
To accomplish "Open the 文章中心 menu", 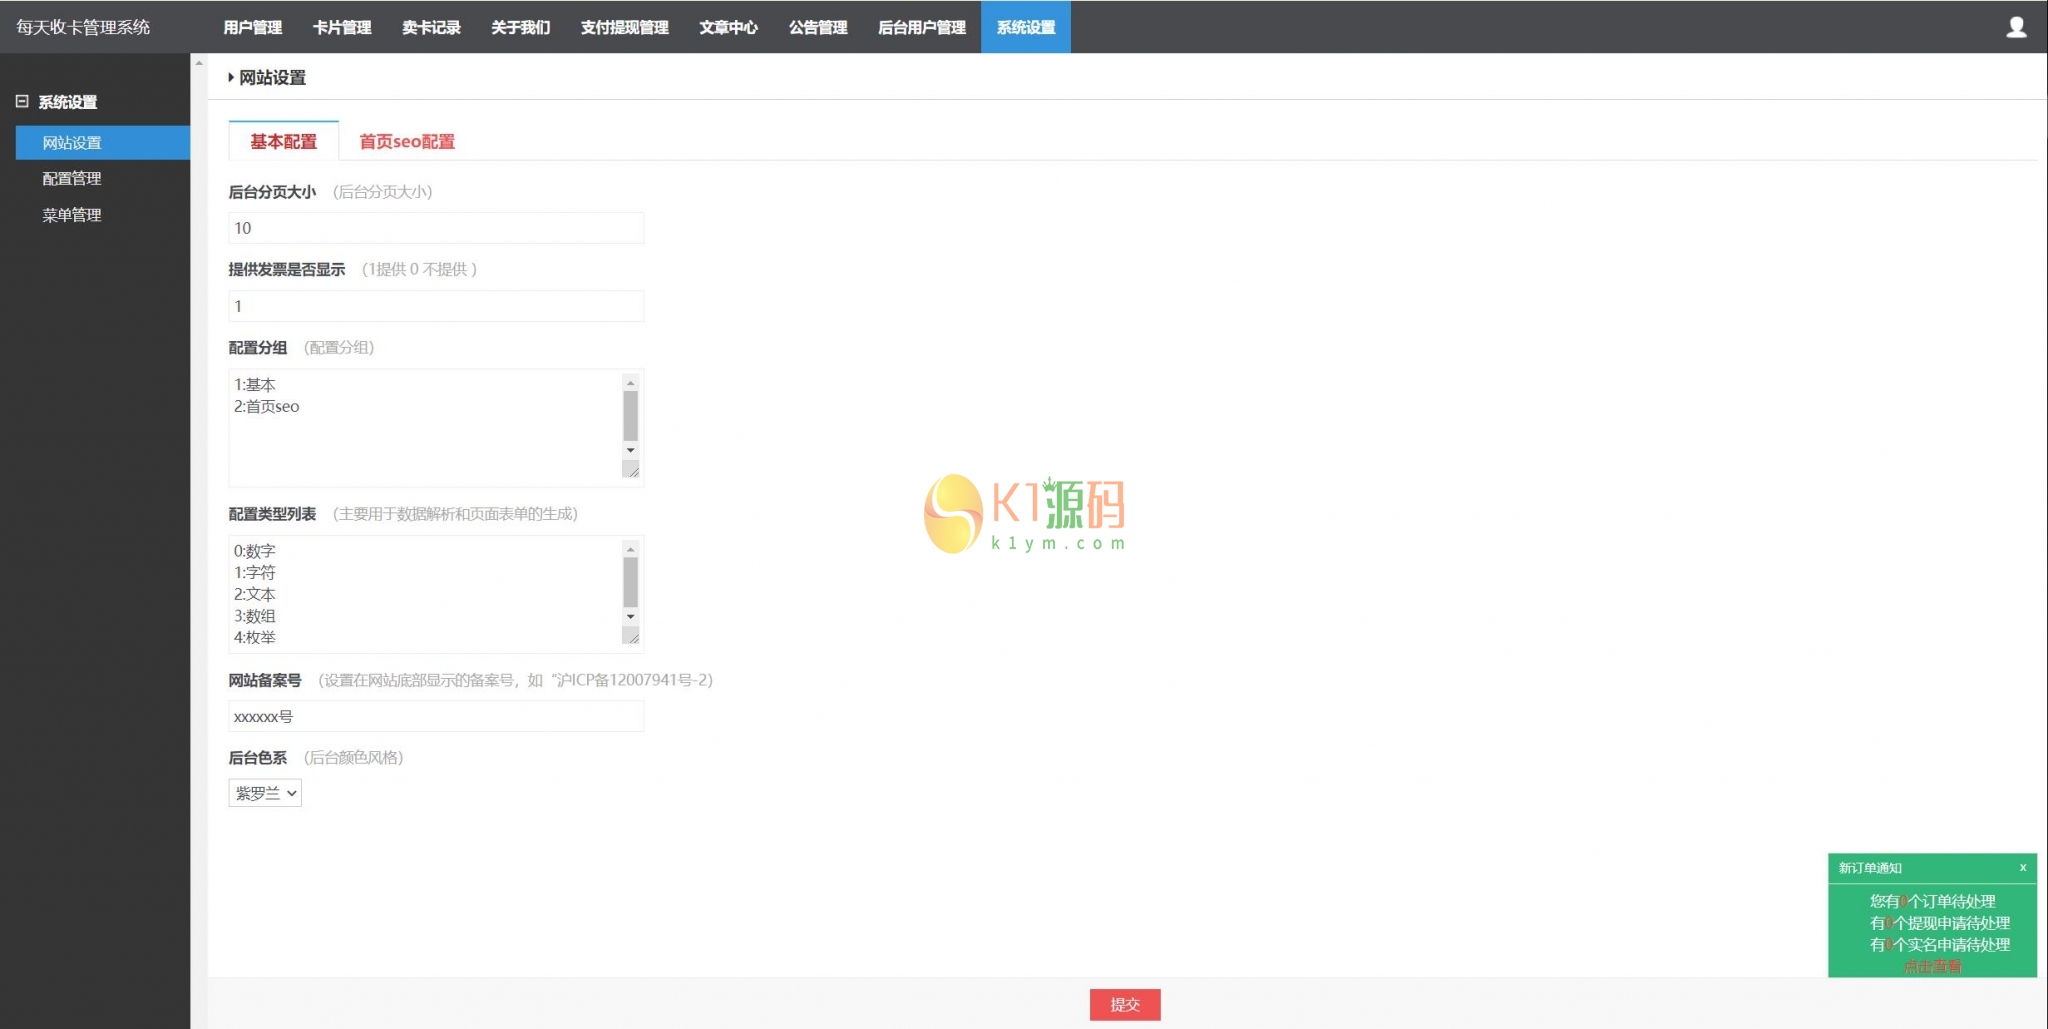I will [728, 27].
